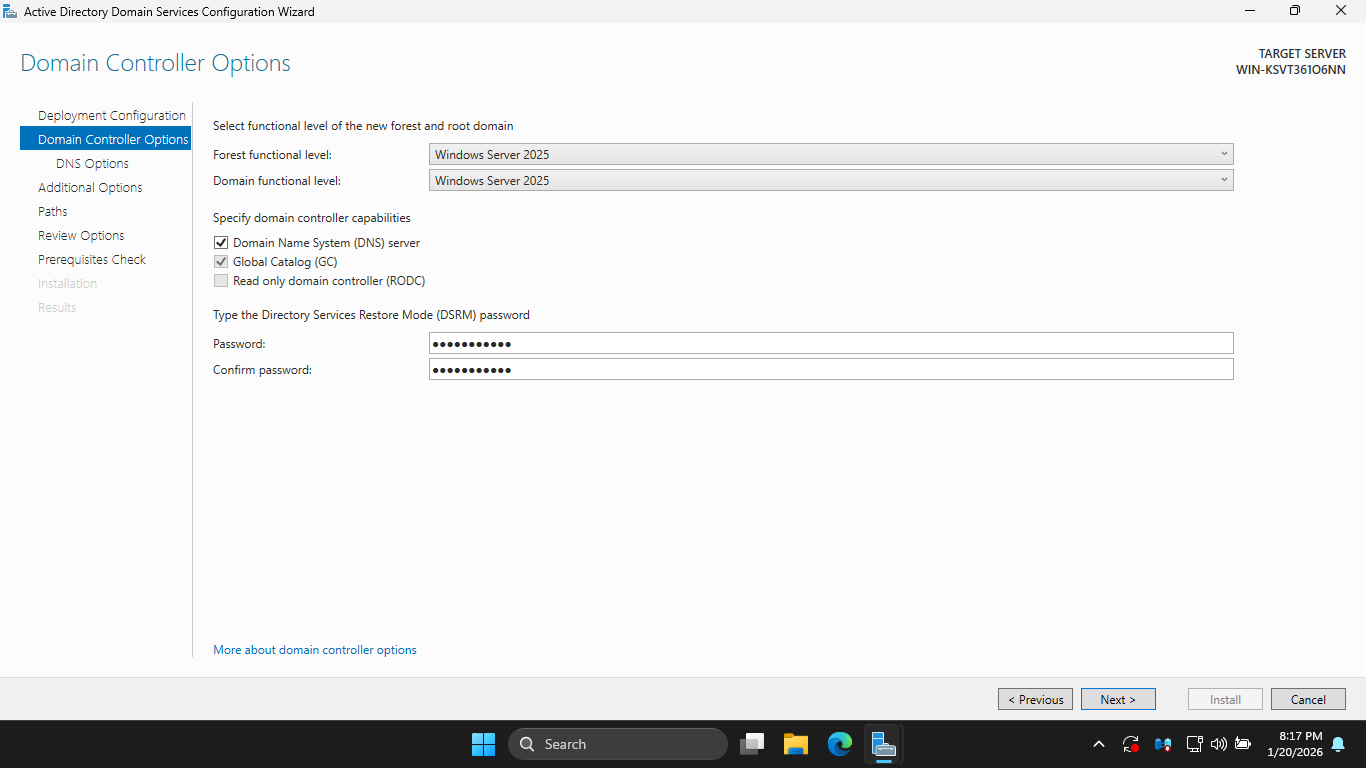Screen dimensions: 1366x768
Task: Open More about domain controller options link
Action: coord(315,650)
